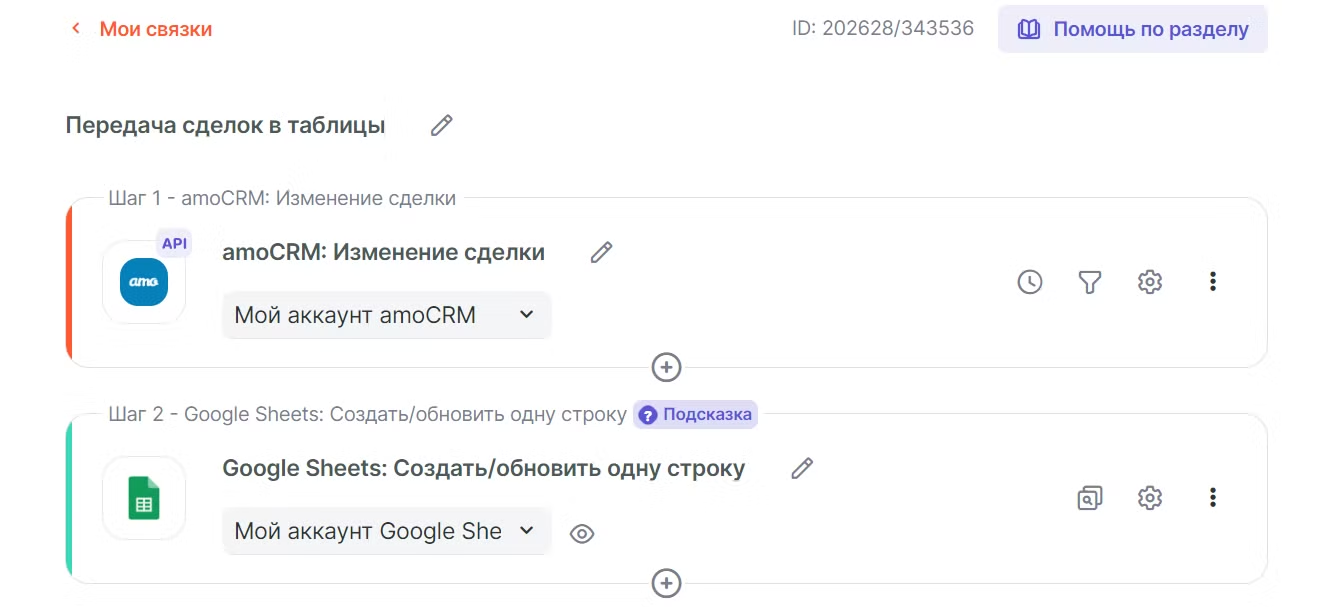1338x607 pixels.
Task: Open settings gear for Google Sheets step
Action: click(x=1150, y=498)
